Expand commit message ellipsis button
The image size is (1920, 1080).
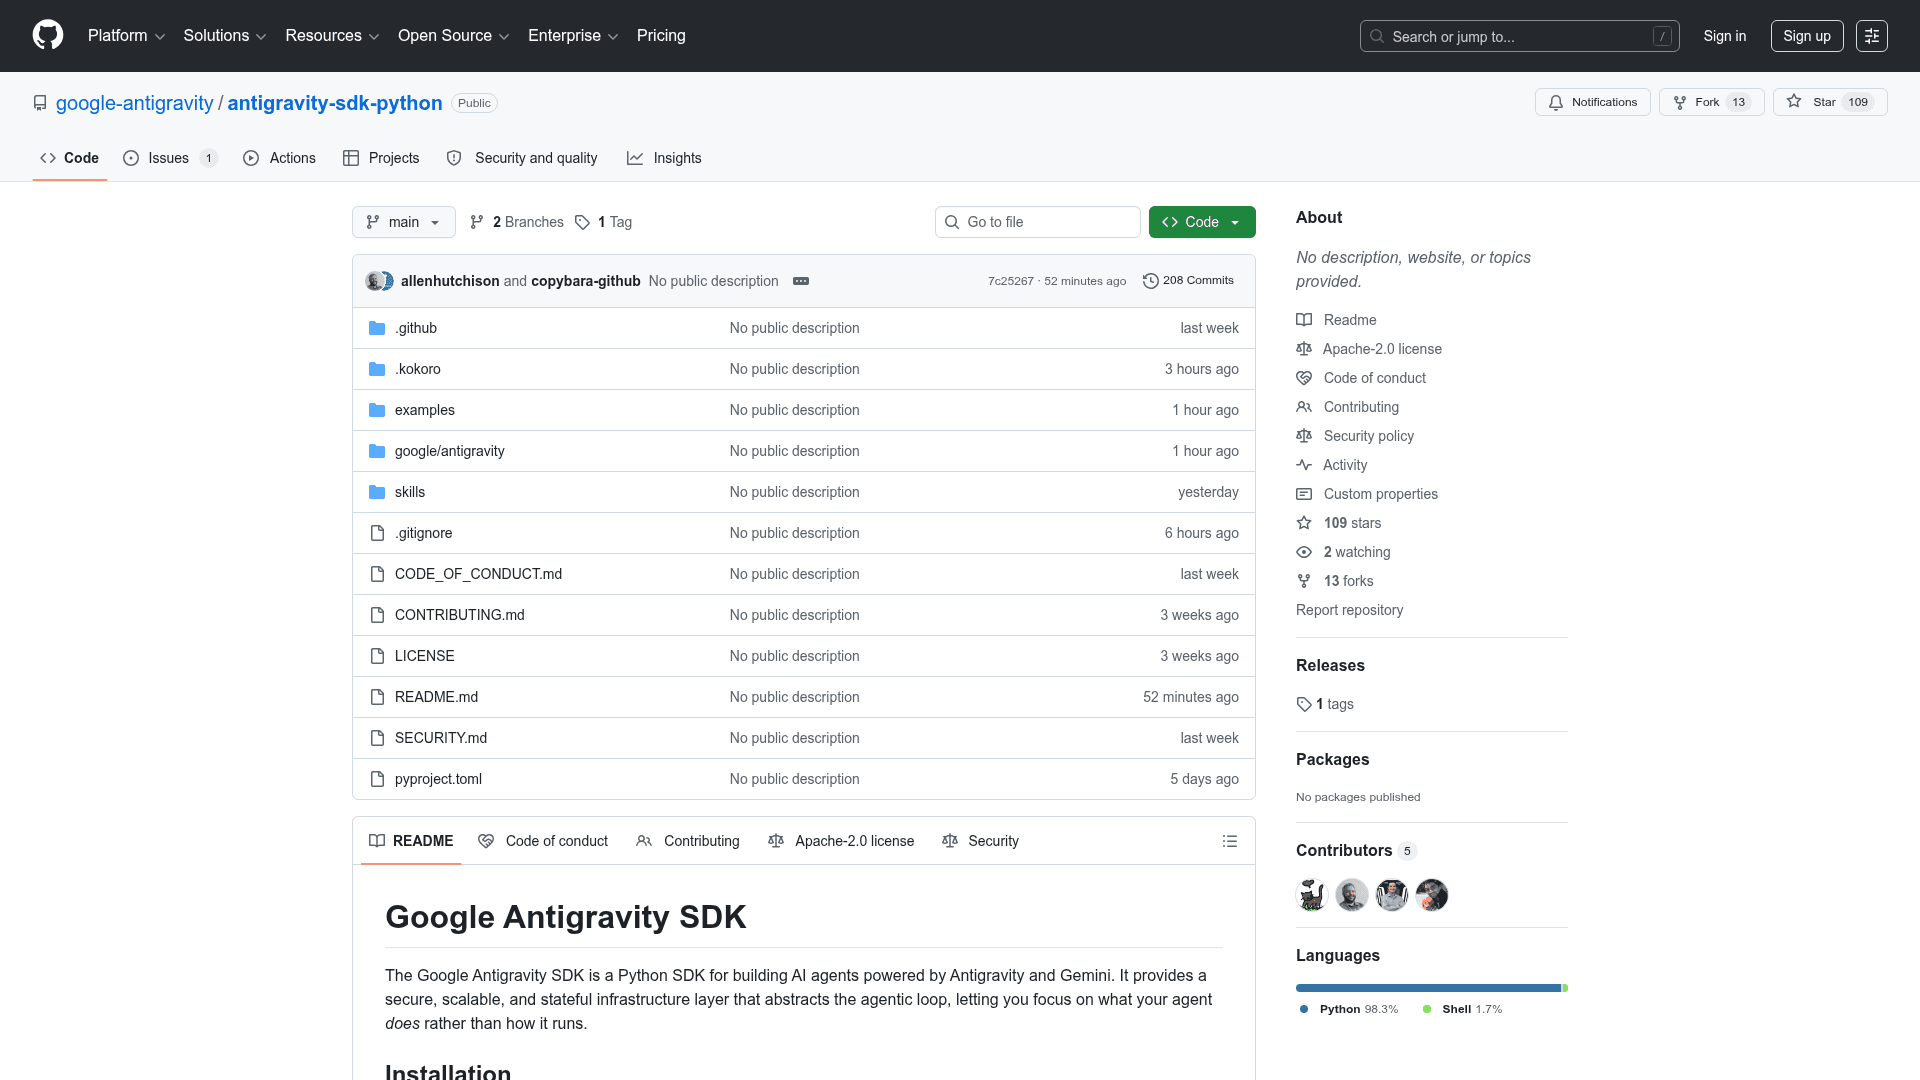click(800, 281)
